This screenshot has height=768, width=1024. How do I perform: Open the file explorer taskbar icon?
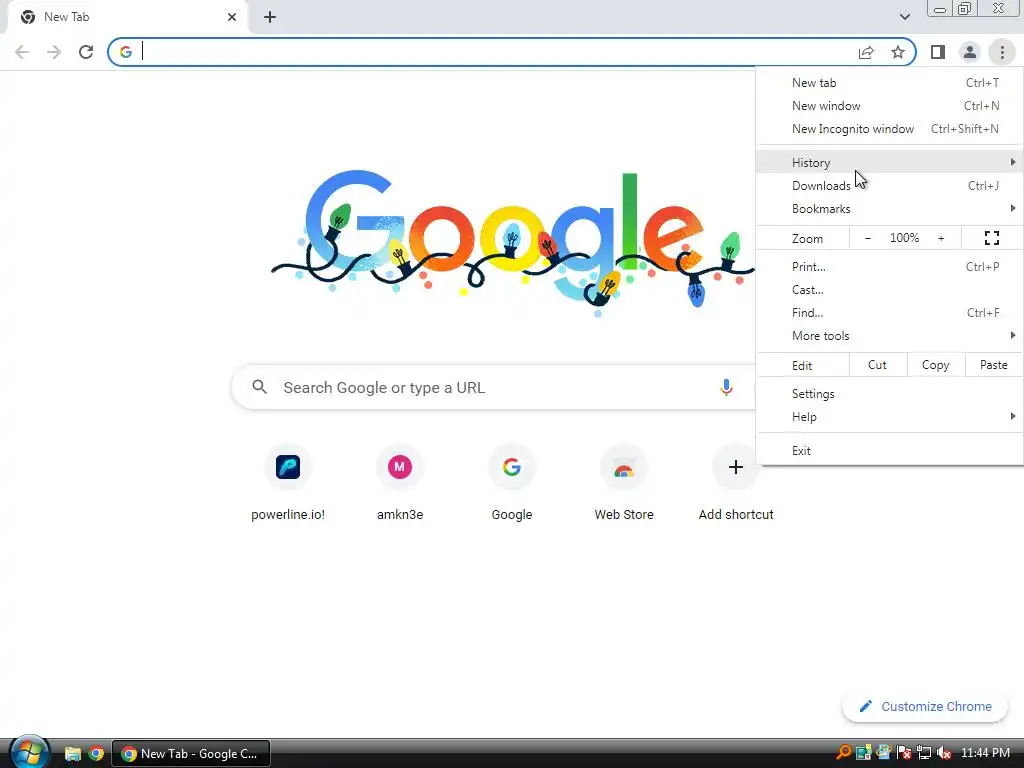[x=72, y=754]
